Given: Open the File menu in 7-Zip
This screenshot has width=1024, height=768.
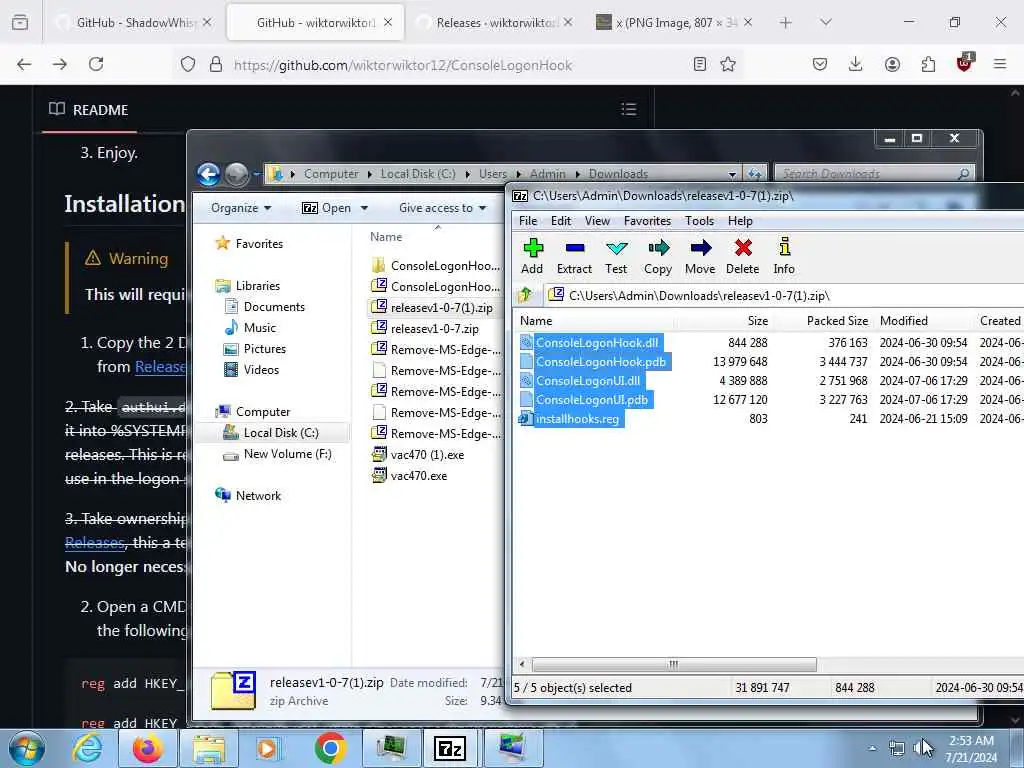Looking at the screenshot, I should click(x=528, y=221).
